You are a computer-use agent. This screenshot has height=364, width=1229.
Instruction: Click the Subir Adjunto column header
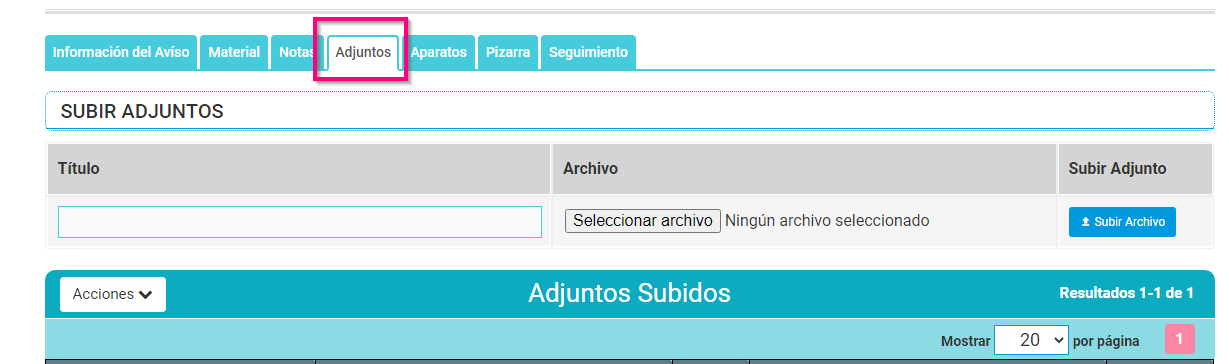(x=1136, y=169)
